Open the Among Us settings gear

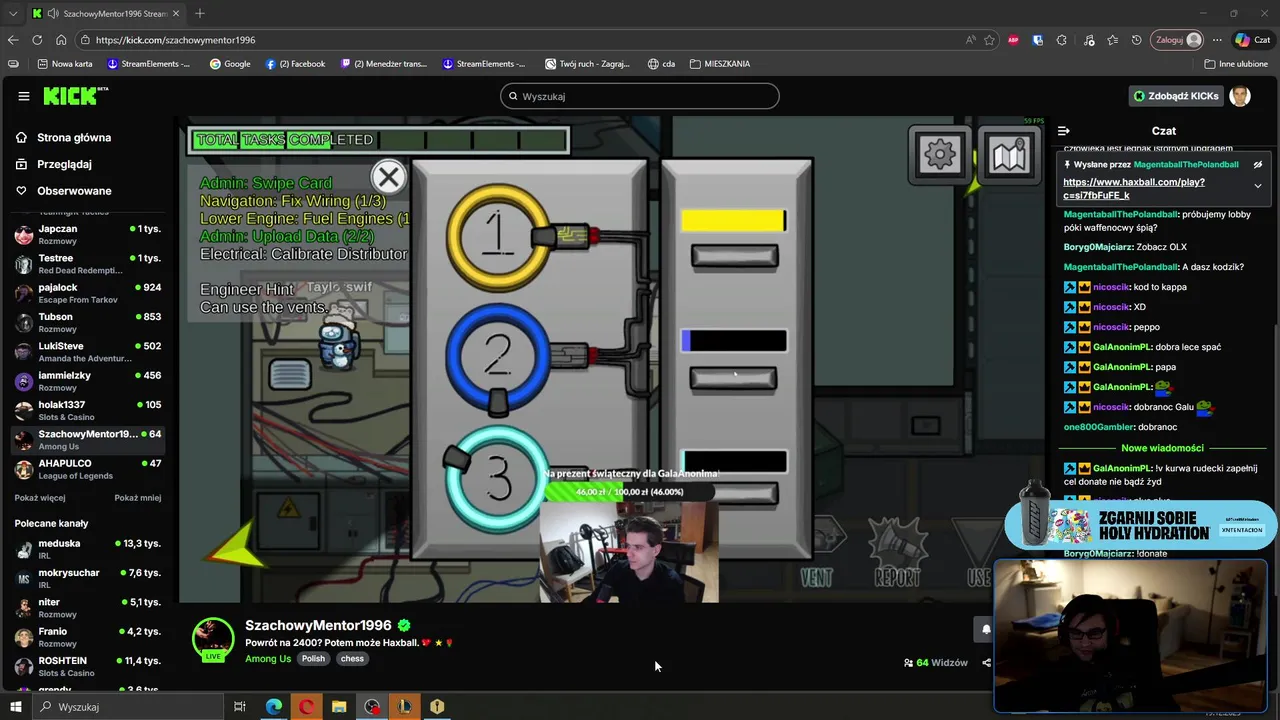pyautogui.click(x=939, y=155)
